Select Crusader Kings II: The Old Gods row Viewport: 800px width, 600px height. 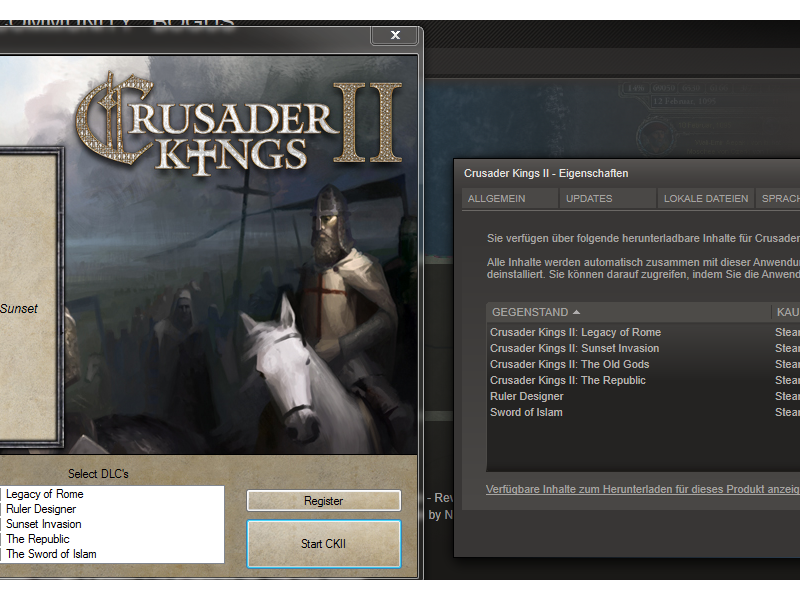click(x=569, y=364)
